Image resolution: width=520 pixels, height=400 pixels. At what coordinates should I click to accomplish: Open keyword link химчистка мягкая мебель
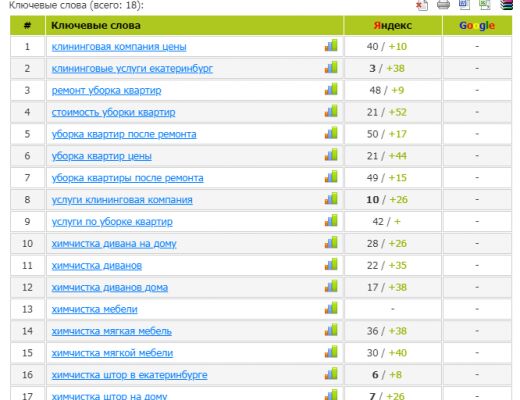[x=112, y=331]
